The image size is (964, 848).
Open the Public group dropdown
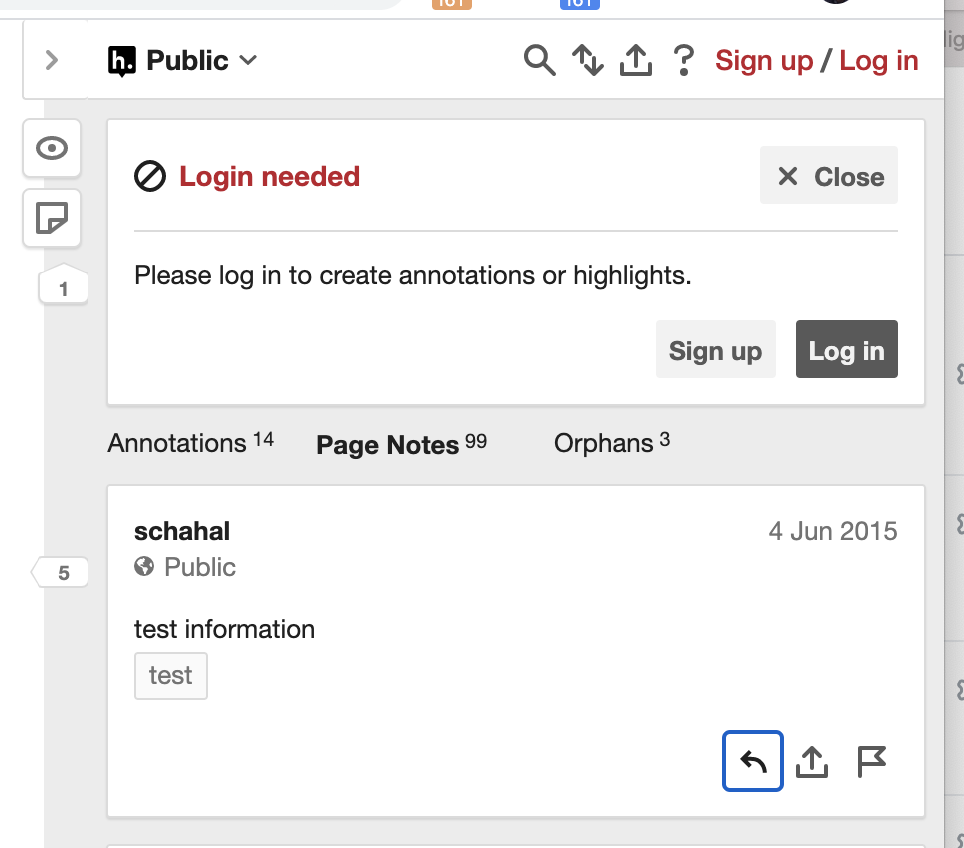(x=198, y=60)
